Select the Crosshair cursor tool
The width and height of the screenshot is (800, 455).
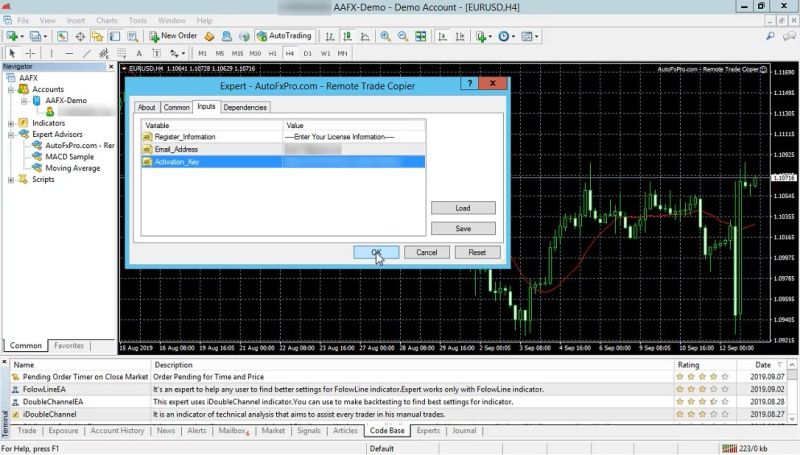point(31,53)
